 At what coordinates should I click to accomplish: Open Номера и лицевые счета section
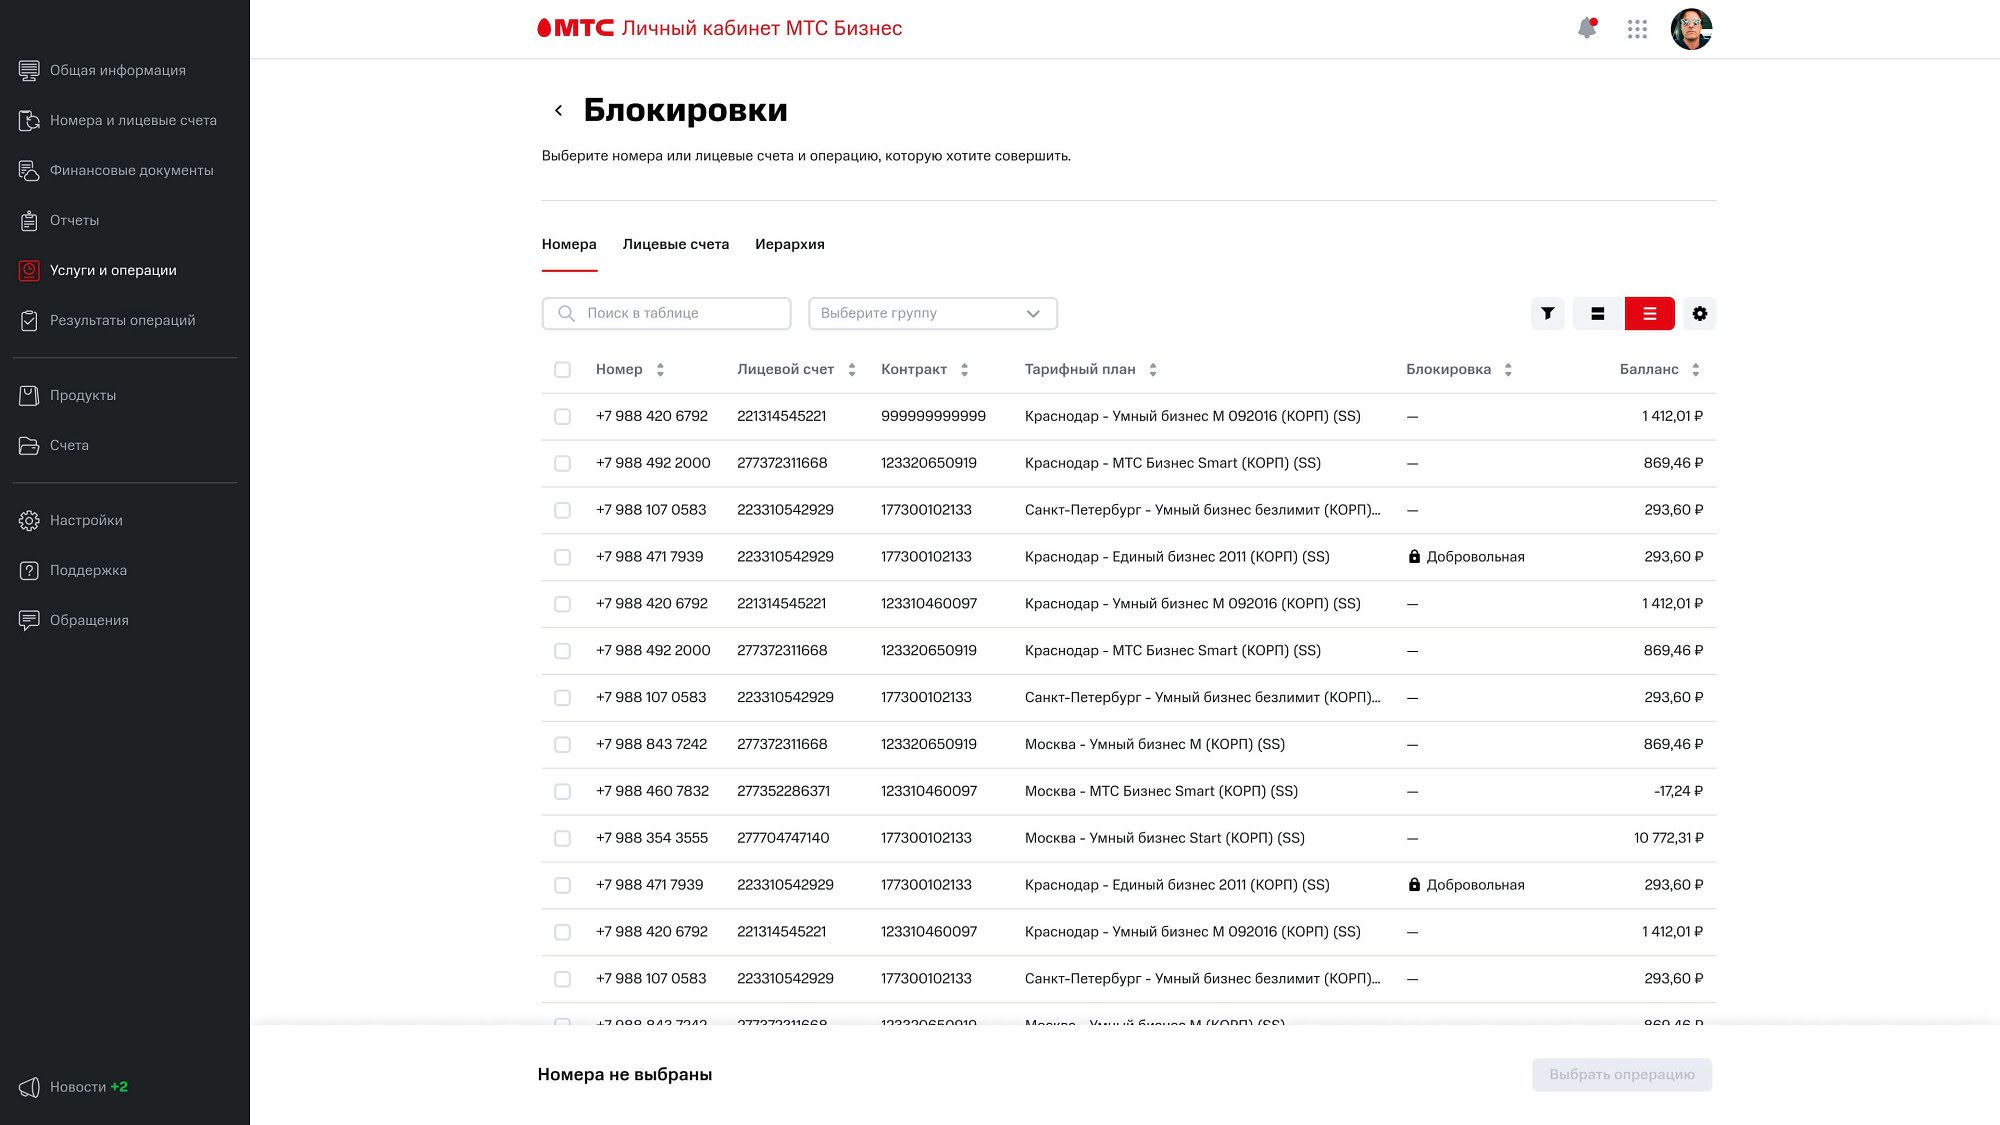coord(117,120)
